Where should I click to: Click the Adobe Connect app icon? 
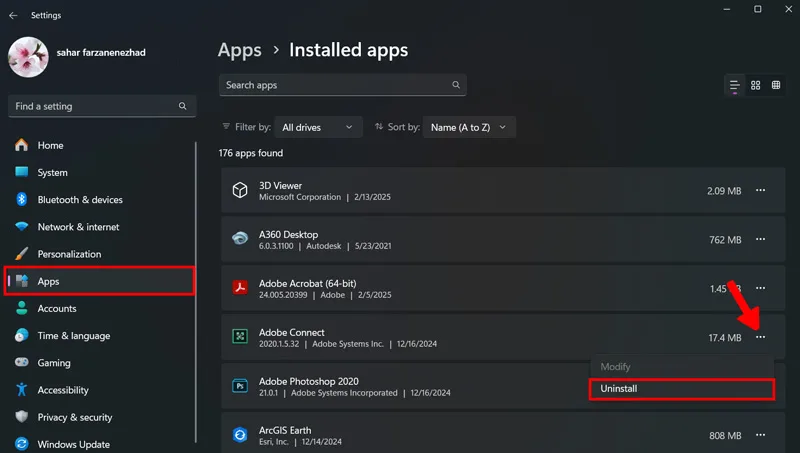(240, 336)
